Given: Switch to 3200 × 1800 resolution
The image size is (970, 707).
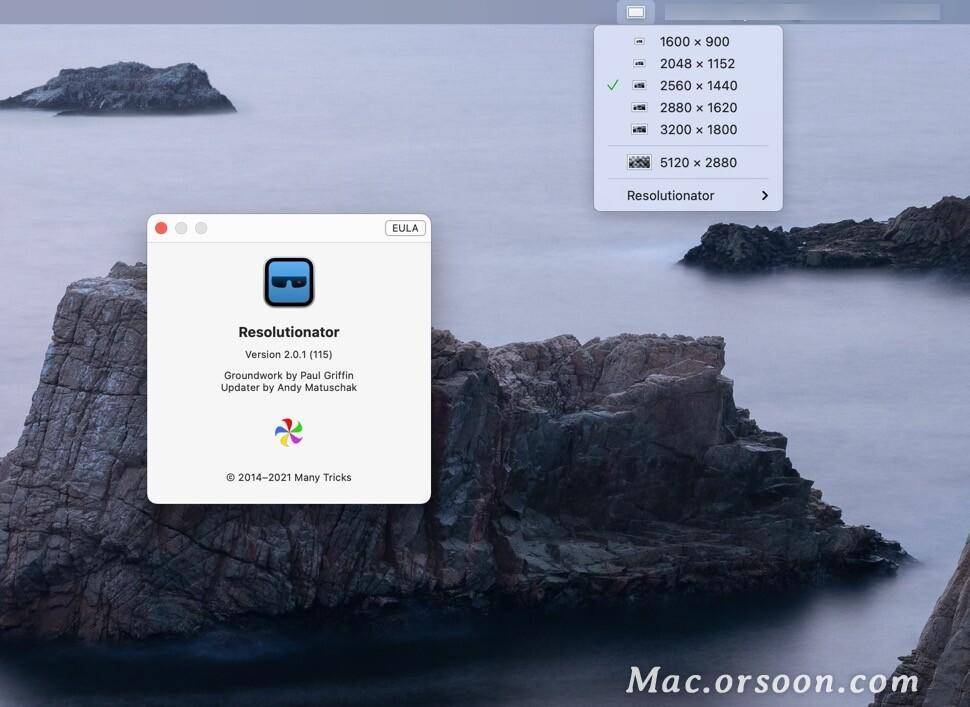Looking at the screenshot, I should click(x=688, y=129).
